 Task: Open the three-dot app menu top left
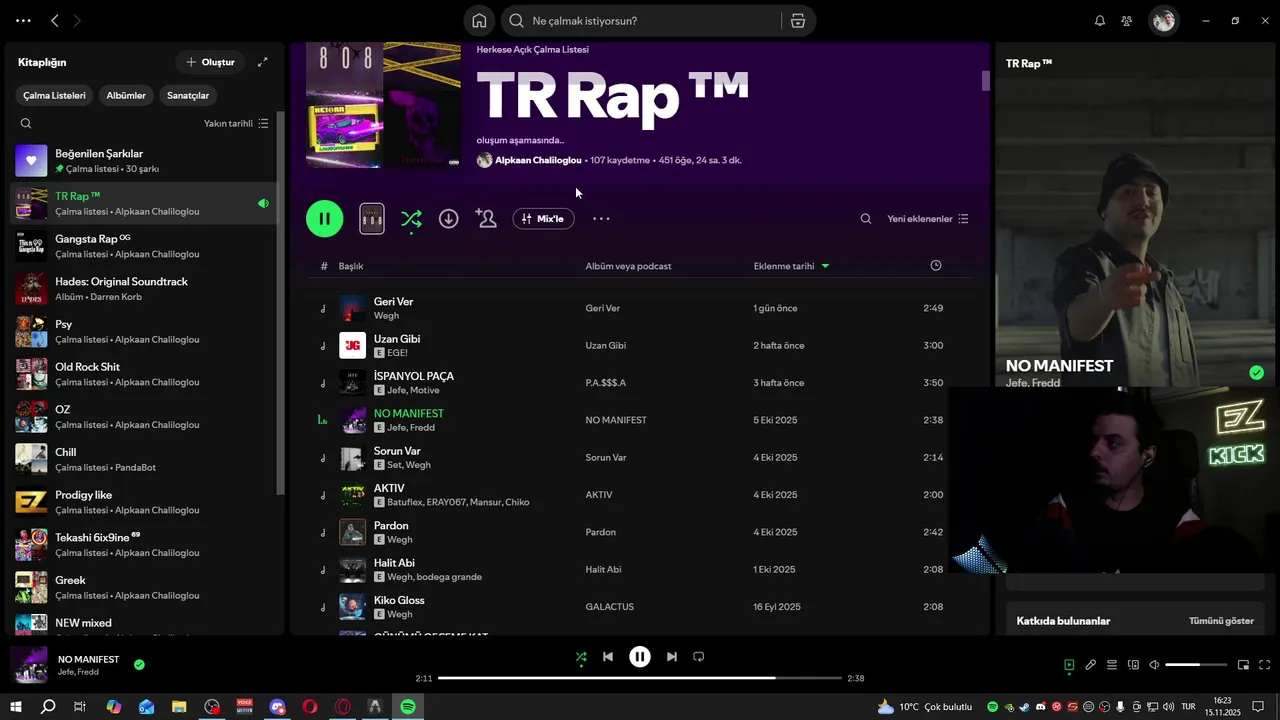[23, 21]
